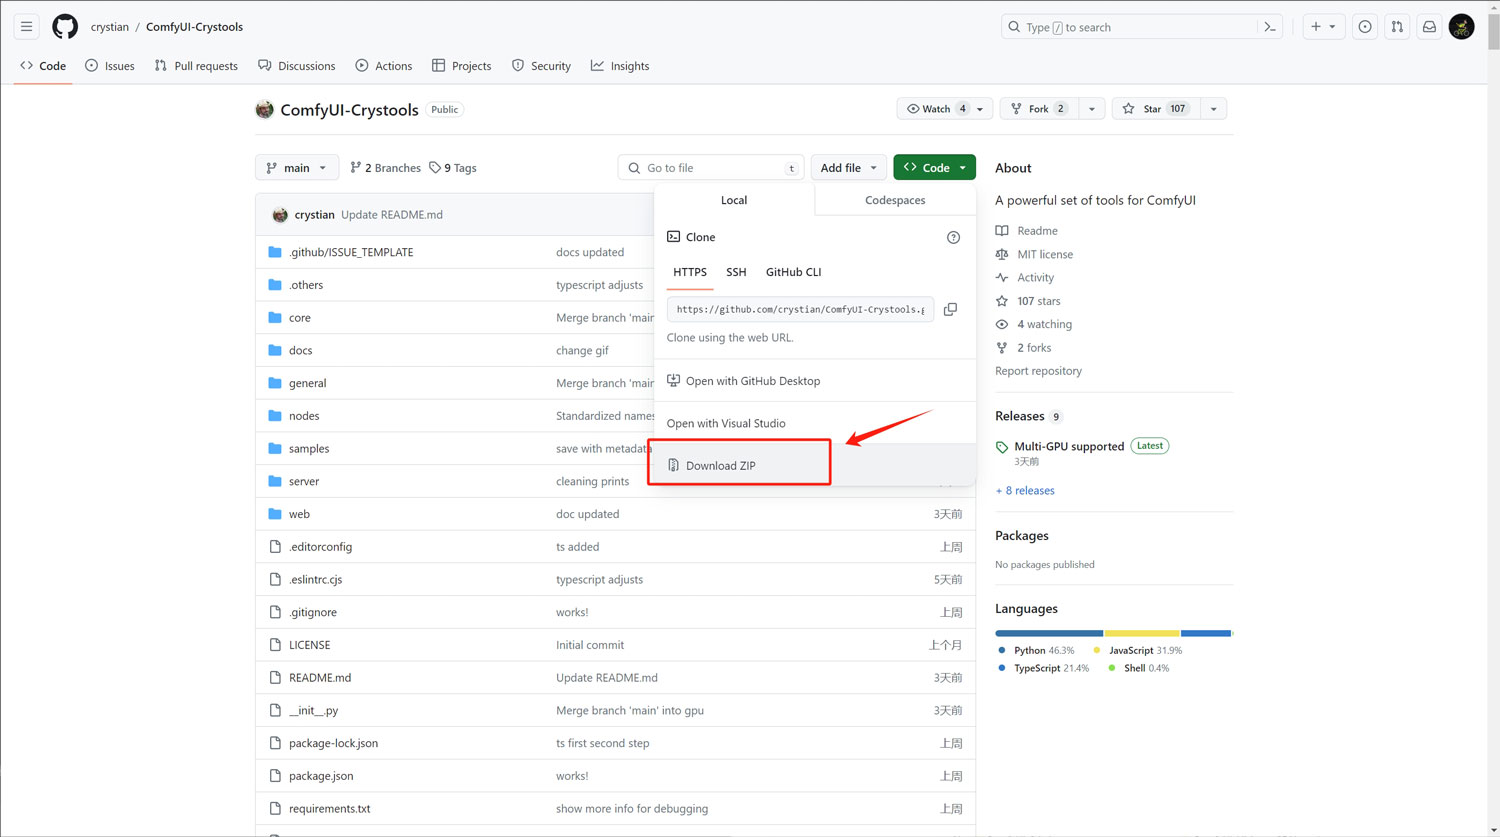1500x837 pixels.
Task: Expand the Star lists dropdown arrow
Action: click(x=1214, y=109)
